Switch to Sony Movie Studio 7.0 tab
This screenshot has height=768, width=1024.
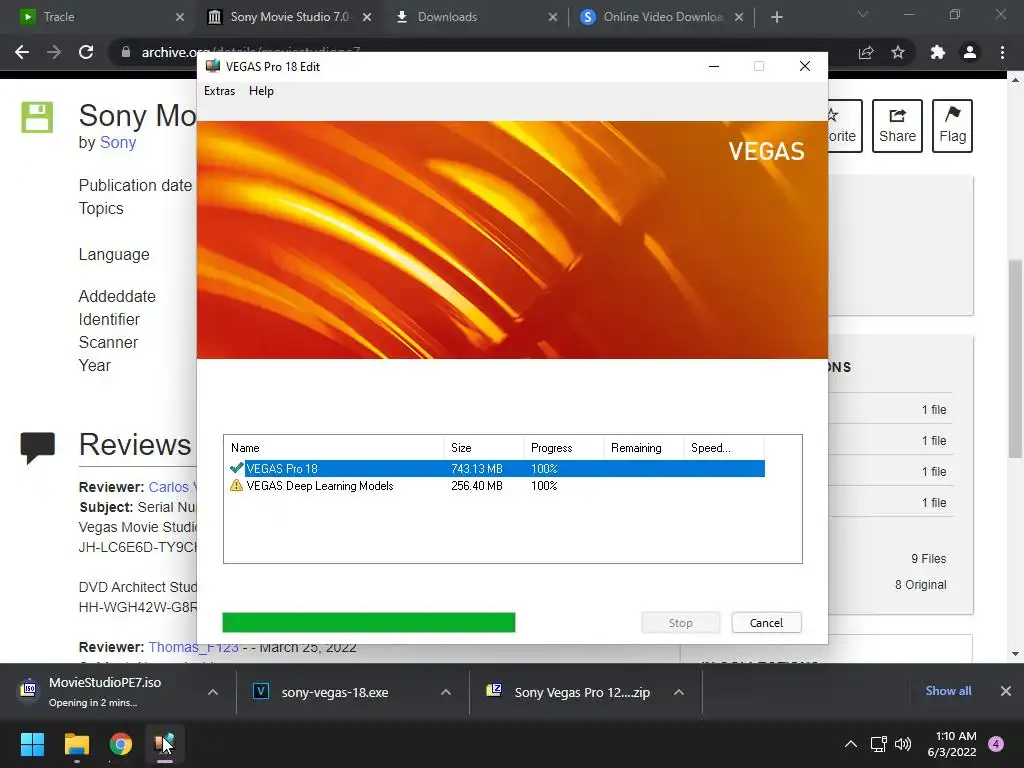(287, 17)
